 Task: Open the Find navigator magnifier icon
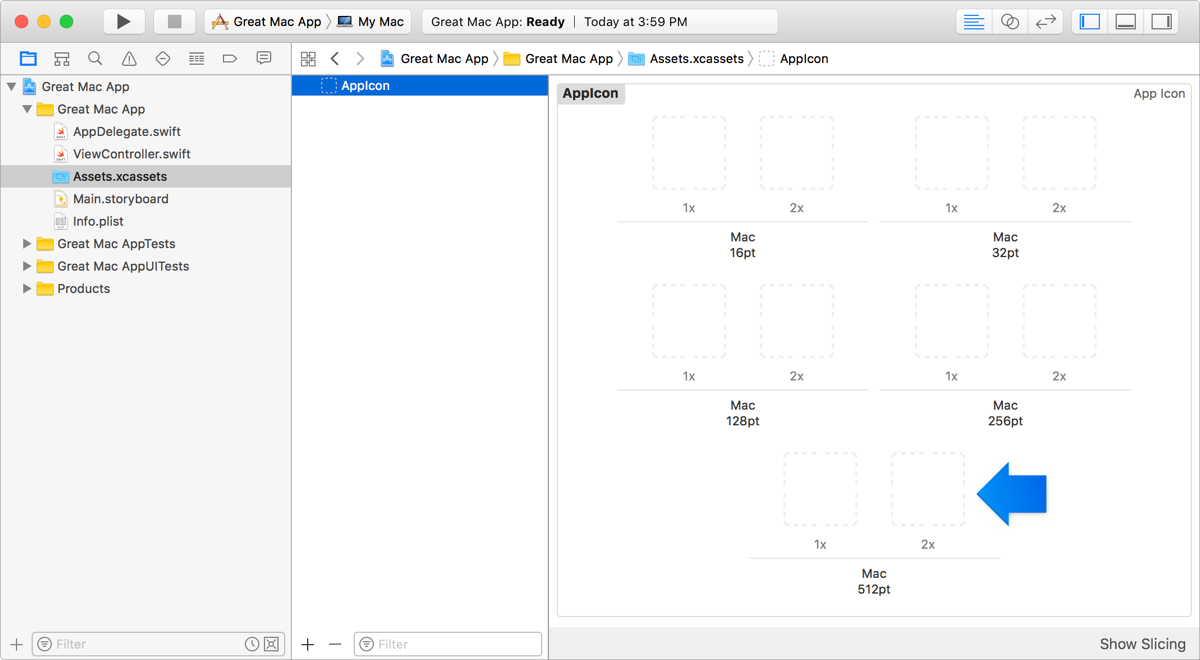click(x=95, y=59)
